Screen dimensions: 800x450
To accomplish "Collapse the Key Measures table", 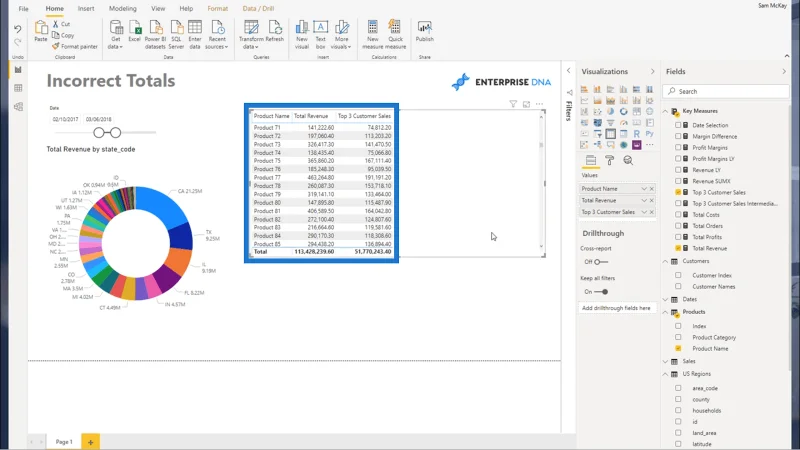I will click(x=665, y=111).
